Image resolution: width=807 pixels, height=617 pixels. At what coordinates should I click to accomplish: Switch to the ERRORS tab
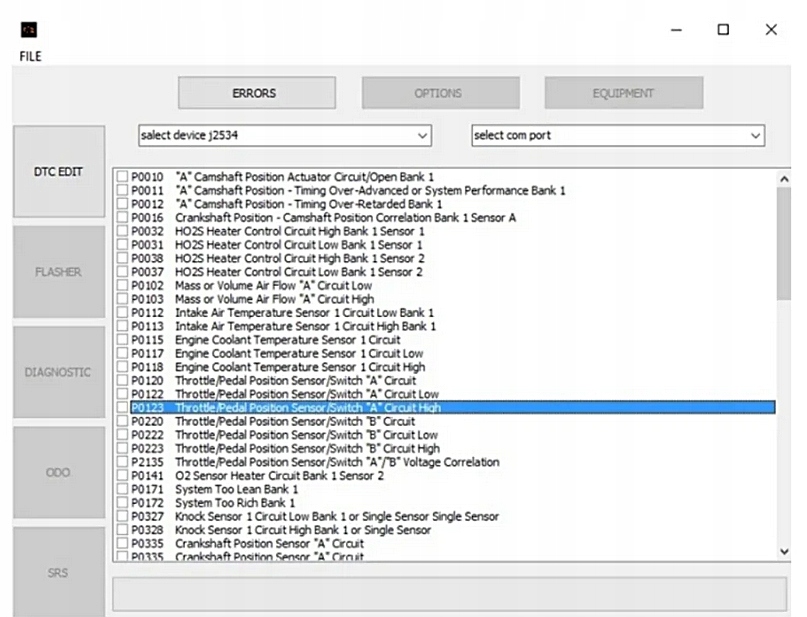pos(257,93)
